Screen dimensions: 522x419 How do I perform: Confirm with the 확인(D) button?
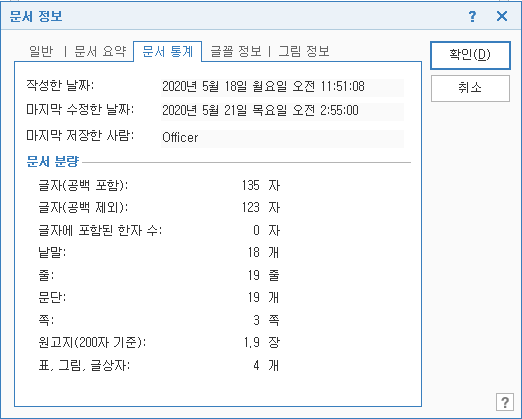(470, 55)
